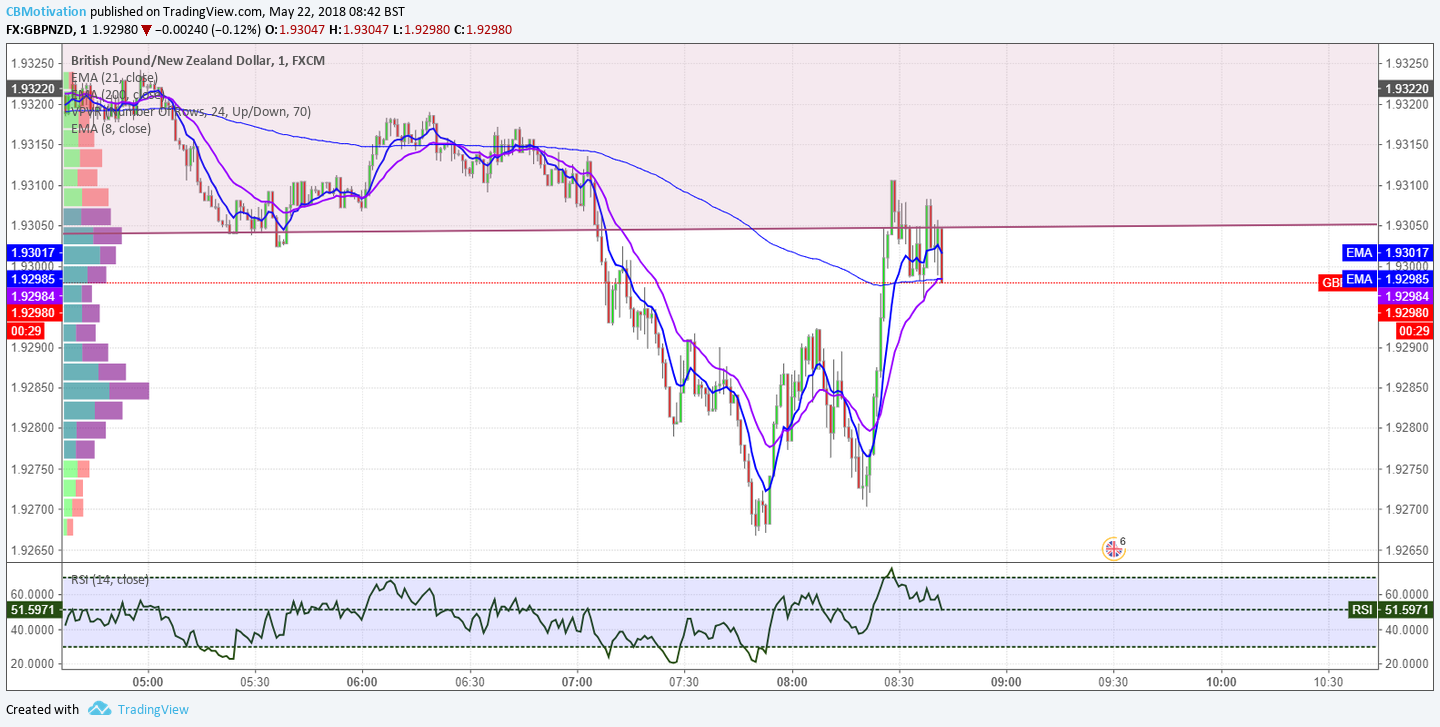The image size is (1440, 727).
Task: Click the 09:30 time axis label
Action: (x=1113, y=682)
